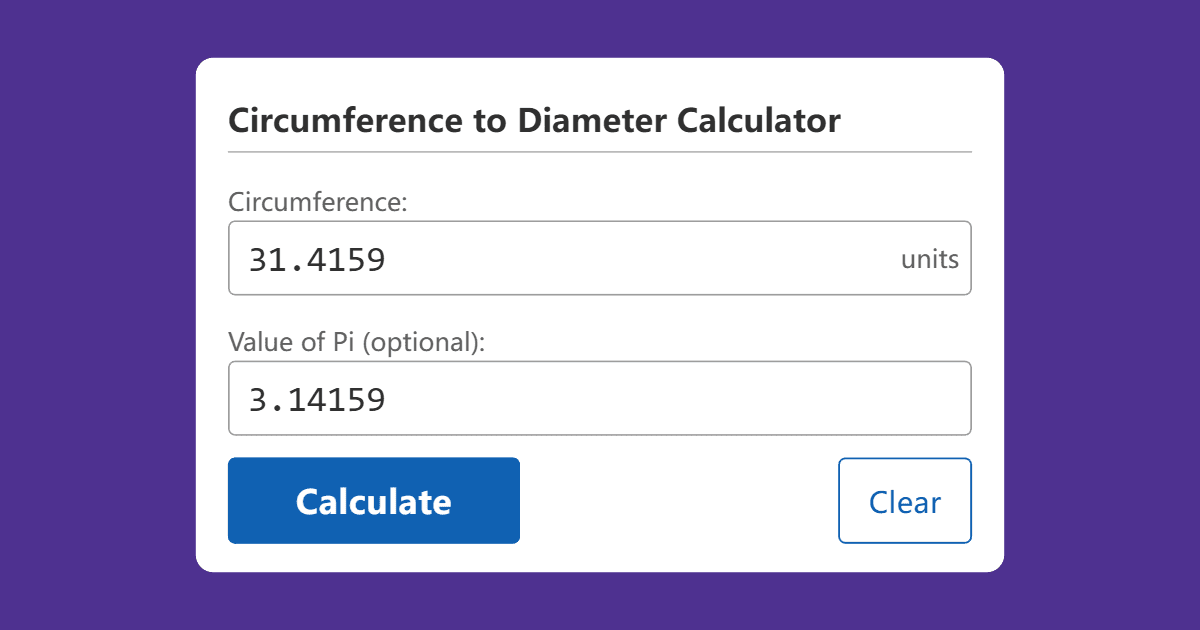This screenshot has height=630, width=1200.
Task: Click the Value of Pi input field
Action: coord(600,397)
